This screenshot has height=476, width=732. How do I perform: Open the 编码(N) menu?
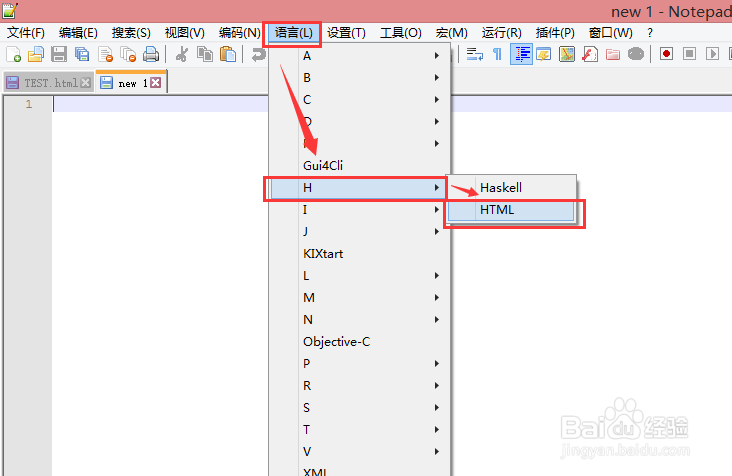[239, 33]
